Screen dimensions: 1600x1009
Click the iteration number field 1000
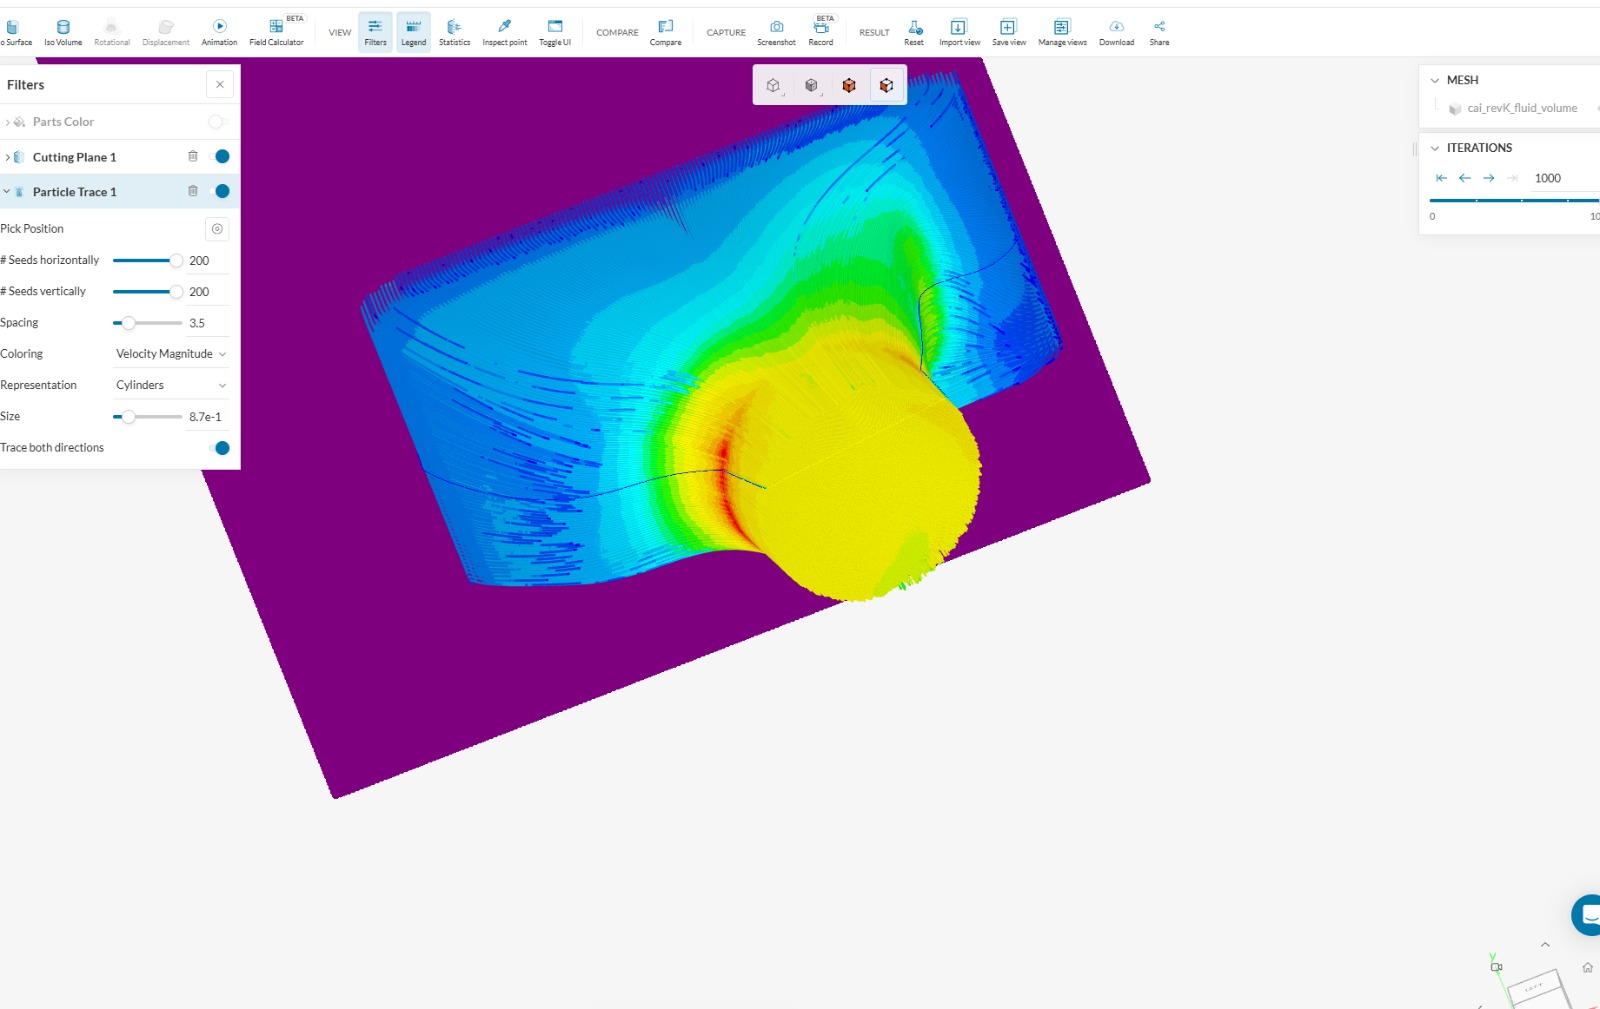click(x=1564, y=178)
